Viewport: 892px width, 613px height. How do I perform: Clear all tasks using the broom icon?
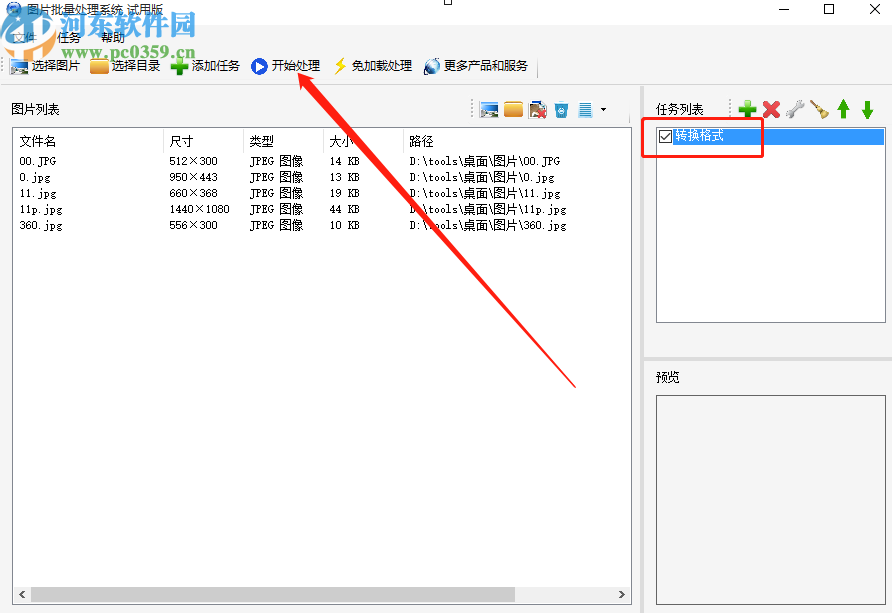pyautogui.click(x=820, y=109)
